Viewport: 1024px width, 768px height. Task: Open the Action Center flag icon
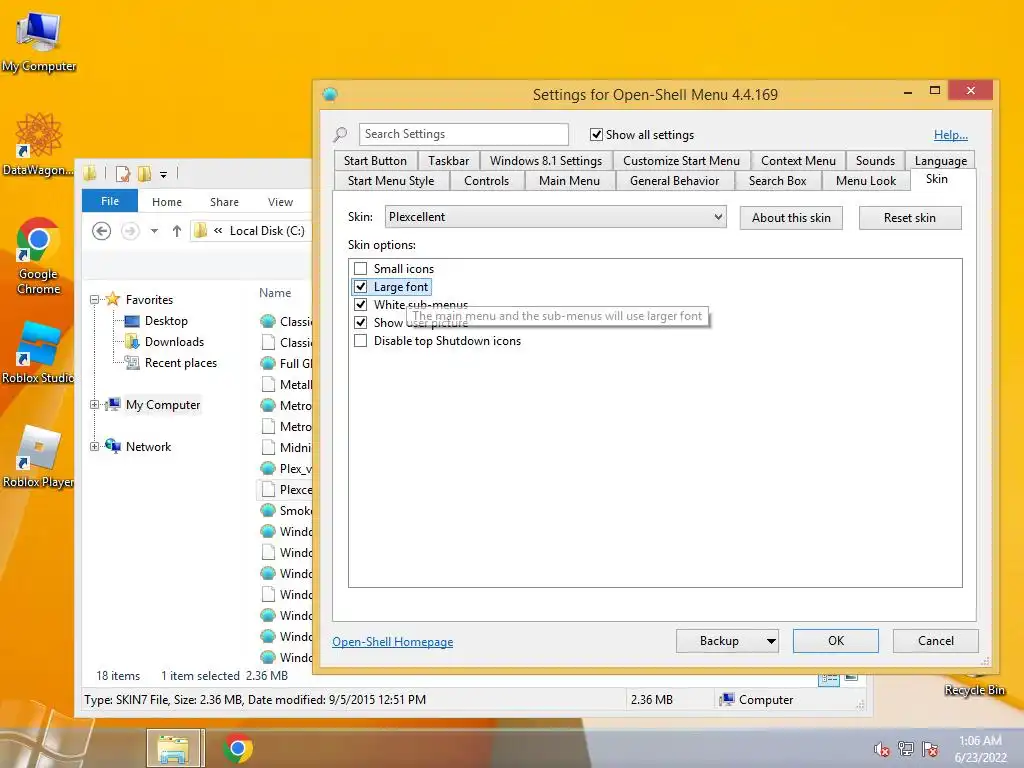[x=930, y=749]
